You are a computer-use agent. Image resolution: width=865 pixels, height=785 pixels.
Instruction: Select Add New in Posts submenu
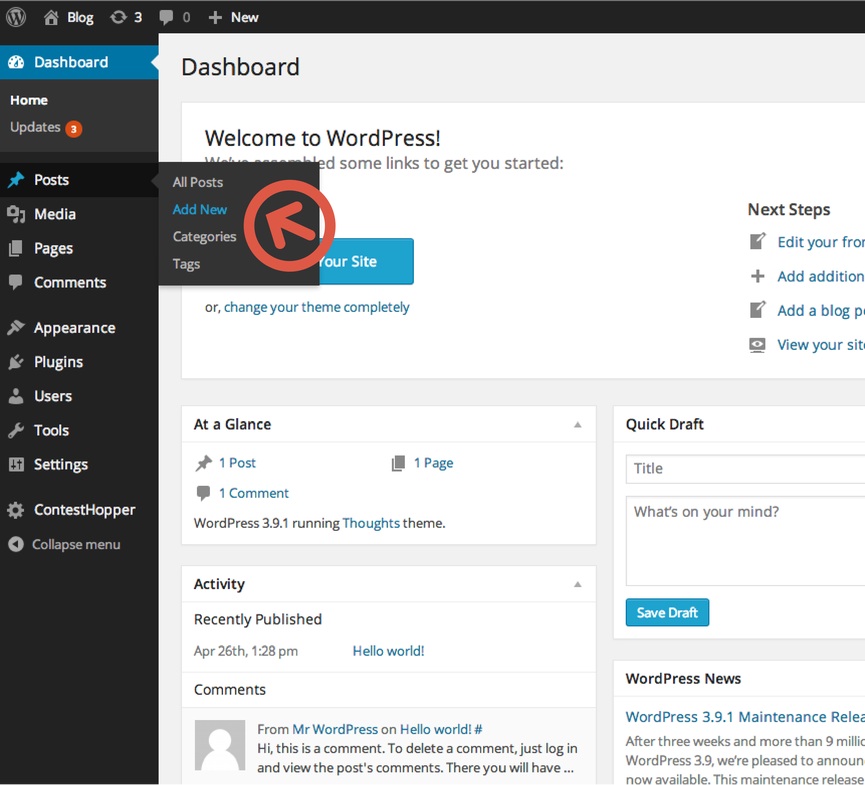tap(200, 210)
